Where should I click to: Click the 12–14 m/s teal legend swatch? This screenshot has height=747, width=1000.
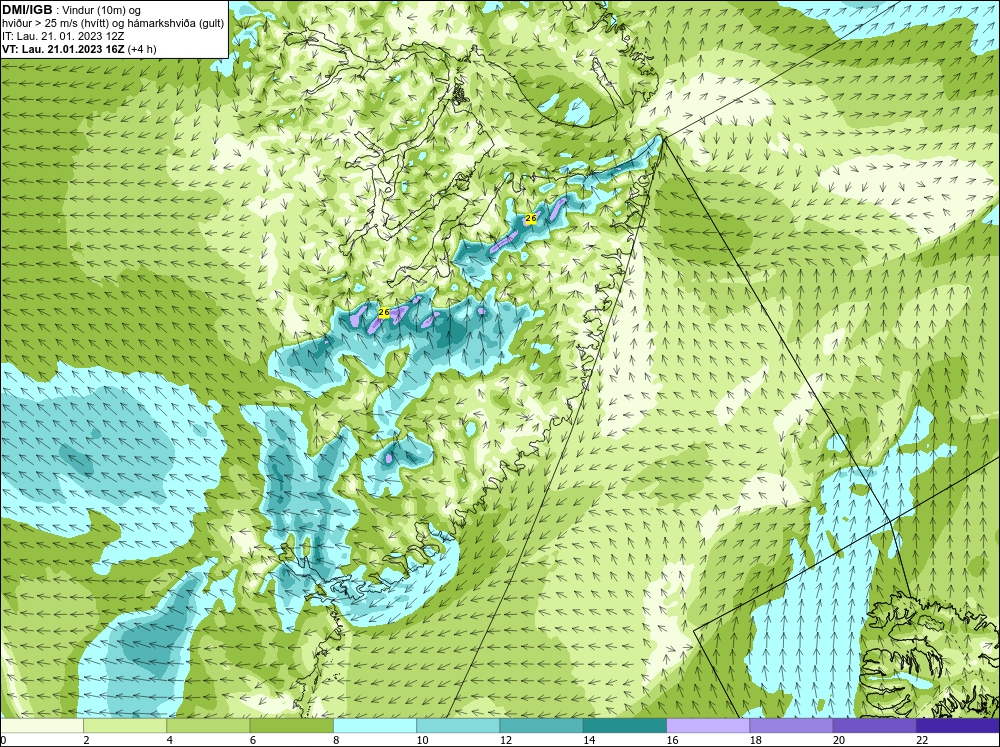click(x=541, y=726)
